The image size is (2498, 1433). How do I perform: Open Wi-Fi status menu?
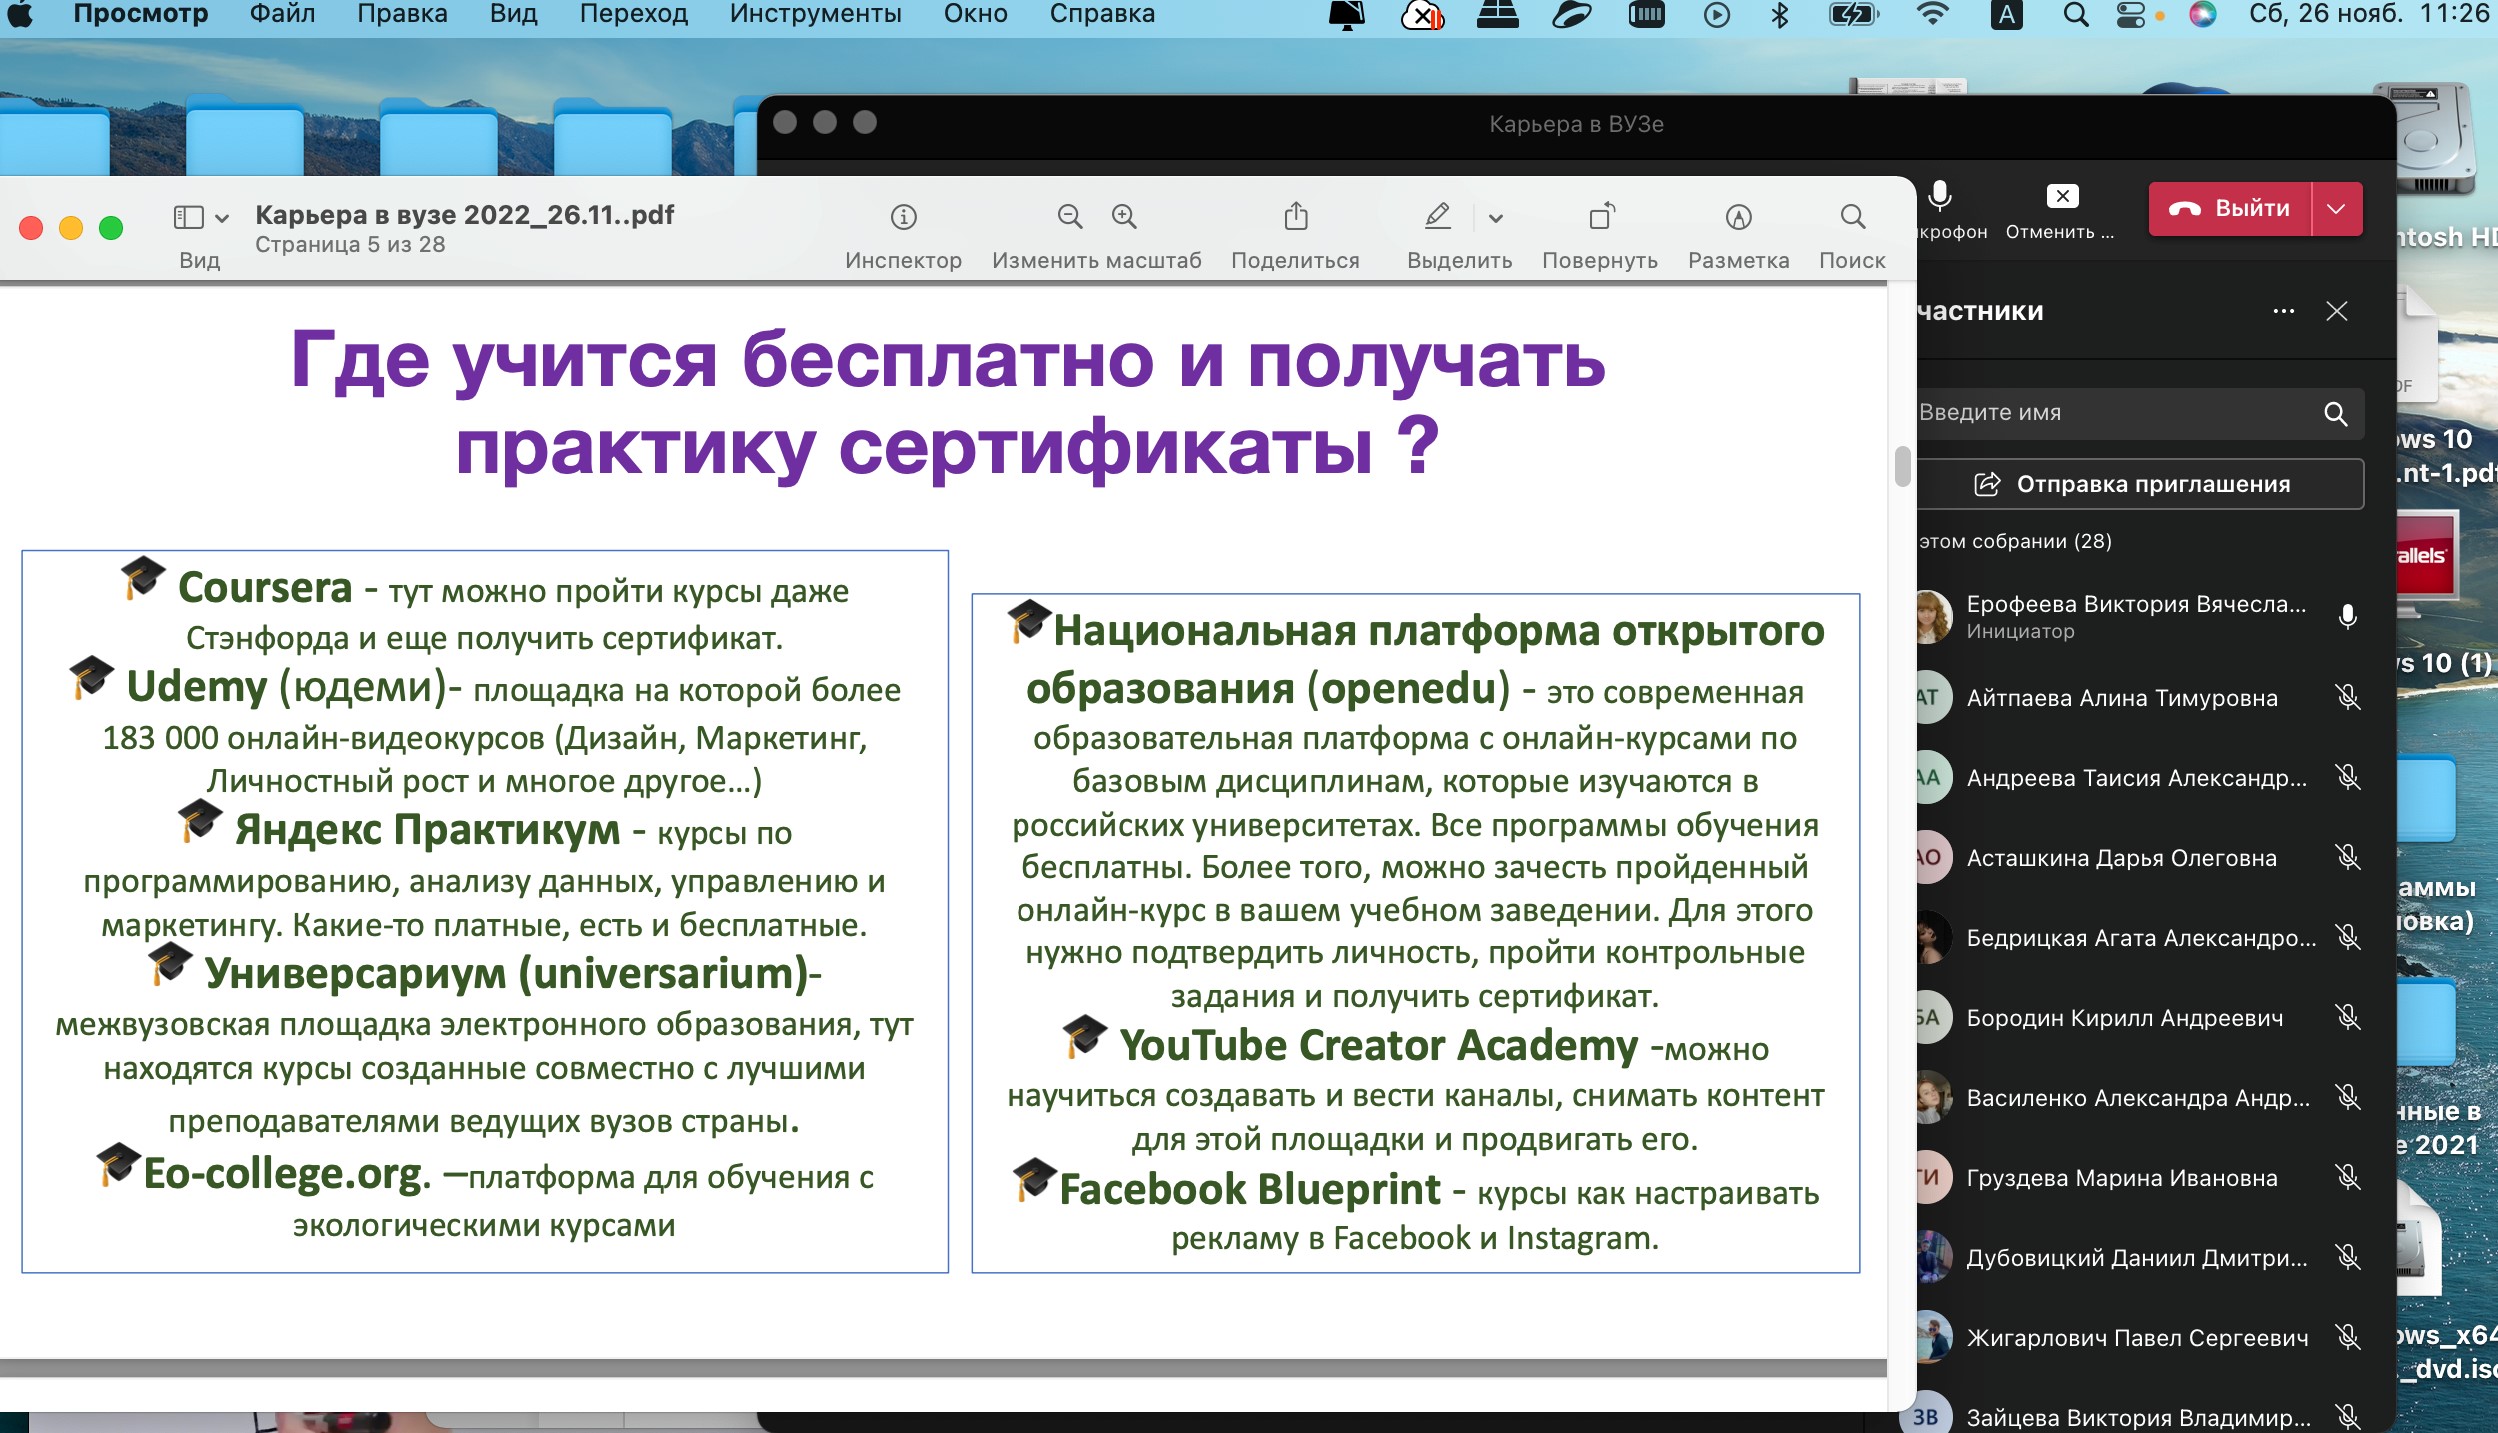pos(1933,14)
